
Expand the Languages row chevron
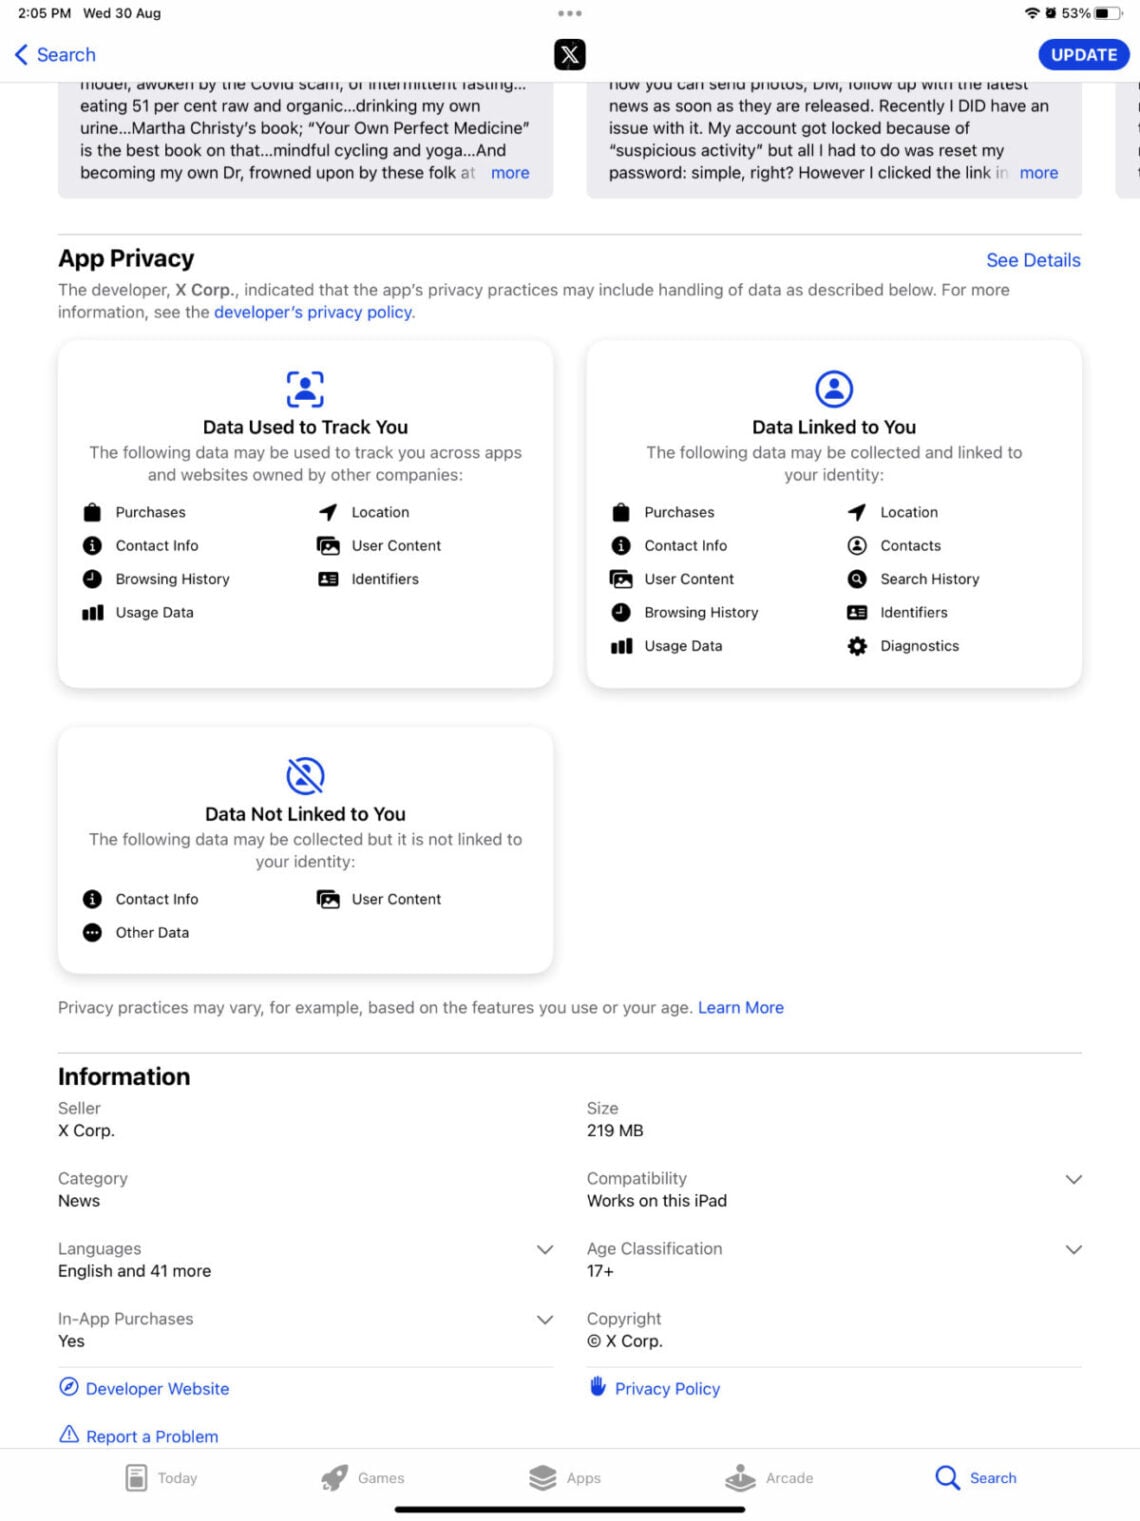coord(545,1250)
